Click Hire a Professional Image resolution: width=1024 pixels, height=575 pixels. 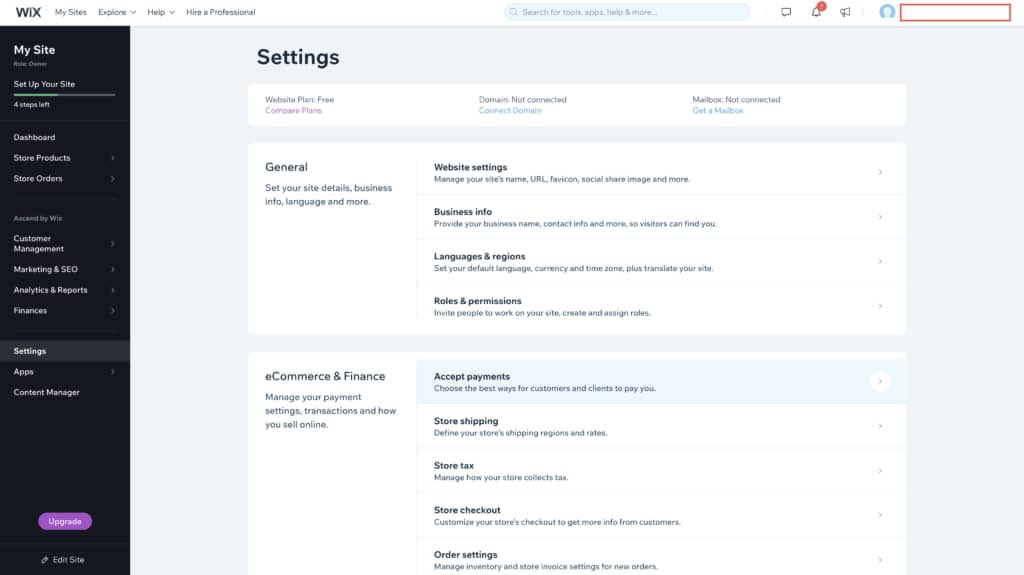[221, 12]
